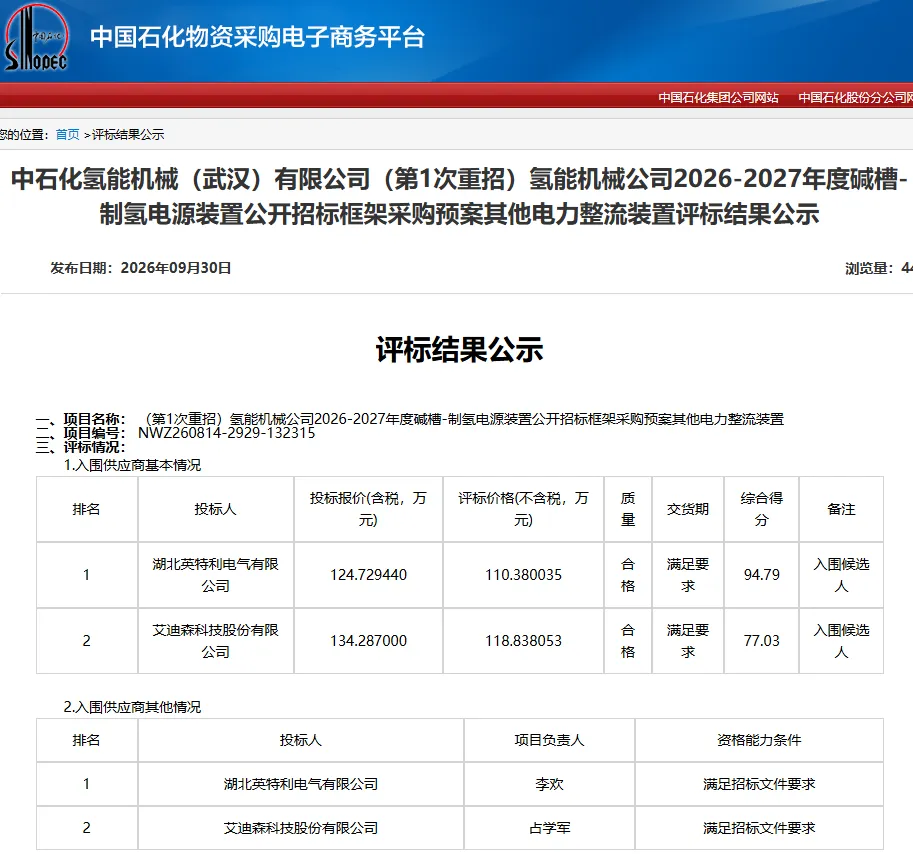Click the publish date 2026年09月30日
This screenshot has width=913, height=854.
click(x=176, y=268)
